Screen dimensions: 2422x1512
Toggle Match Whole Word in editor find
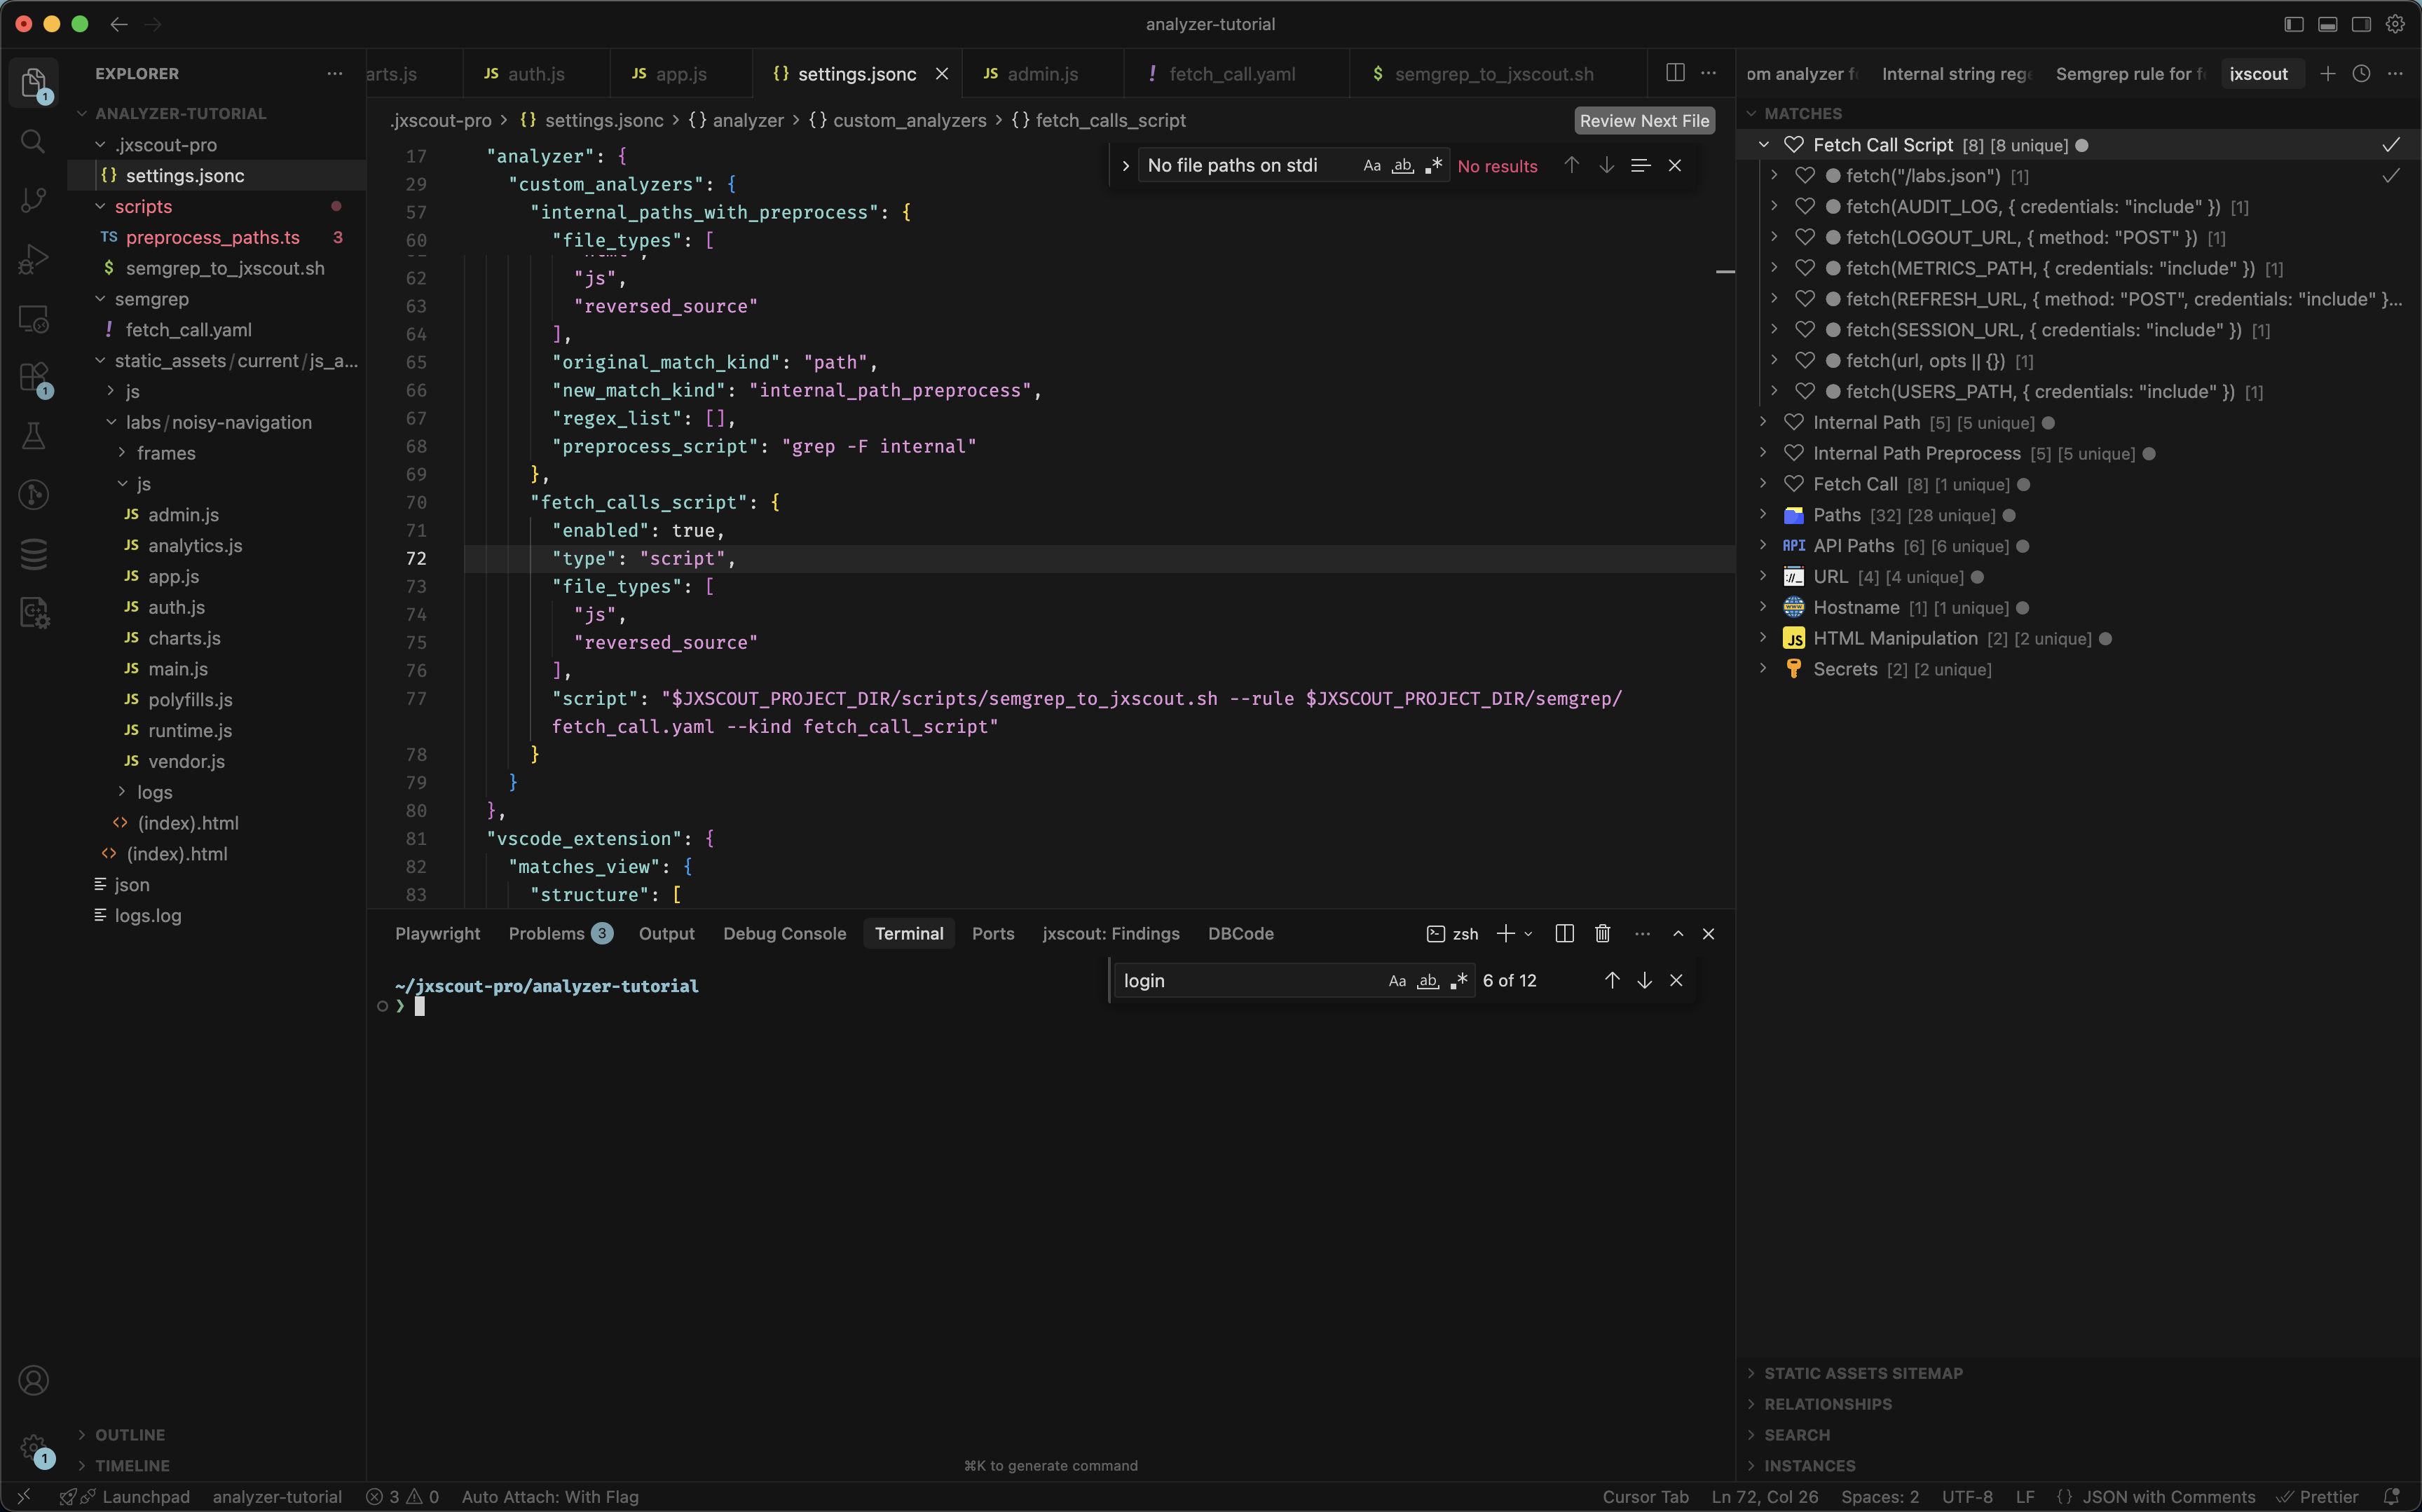coord(1403,165)
